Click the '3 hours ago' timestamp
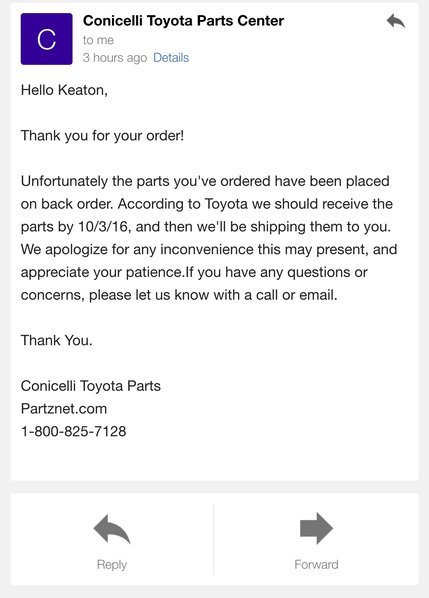This screenshot has width=429, height=598. [x=115, y=58]
